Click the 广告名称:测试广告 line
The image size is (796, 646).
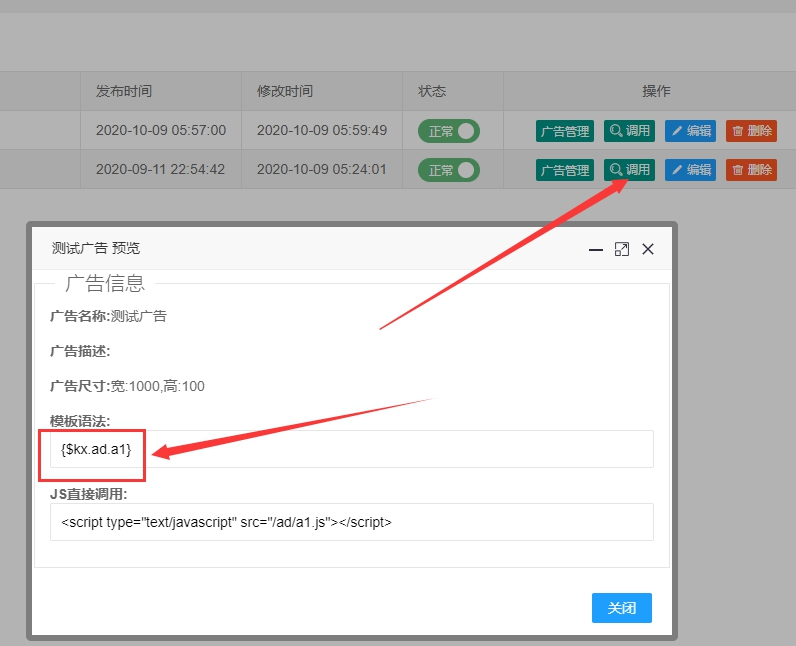pyautogui.click(x=109, y=316)
